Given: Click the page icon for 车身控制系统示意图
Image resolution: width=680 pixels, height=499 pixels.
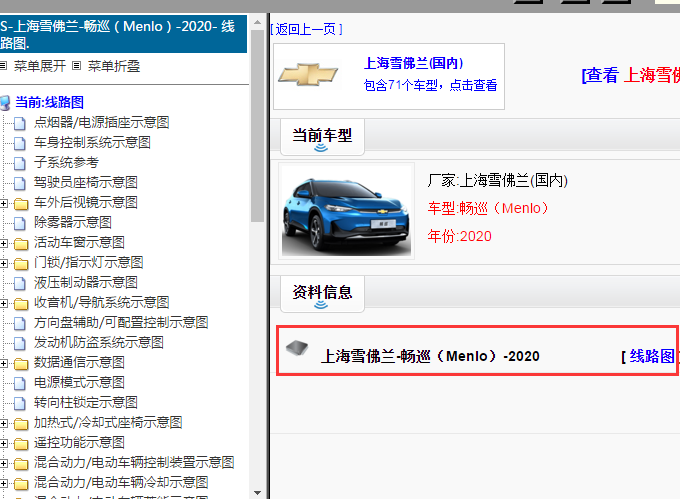Looking at the screenshot, I should click(20, 143).
